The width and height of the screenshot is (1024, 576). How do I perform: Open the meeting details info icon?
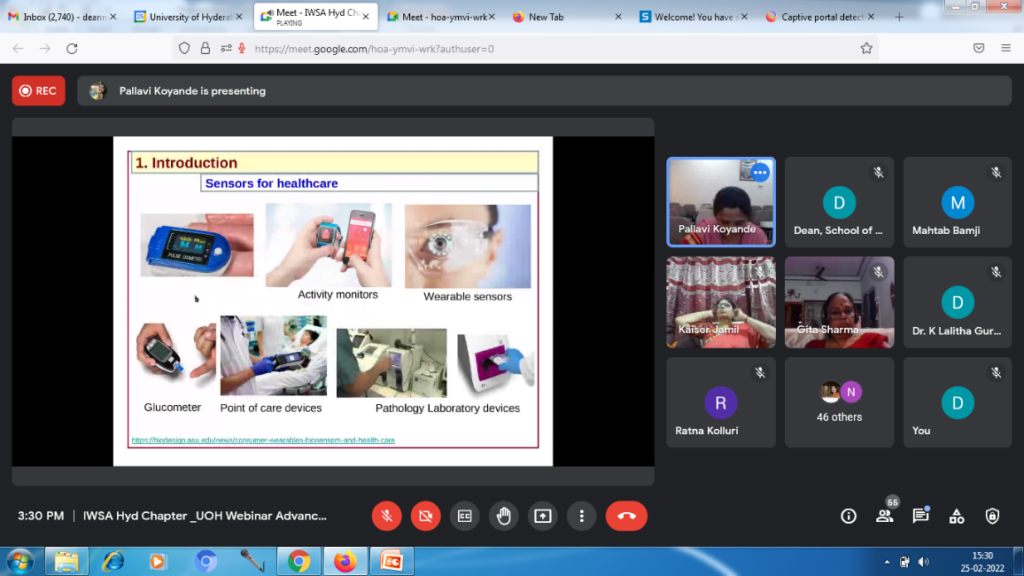848,516
